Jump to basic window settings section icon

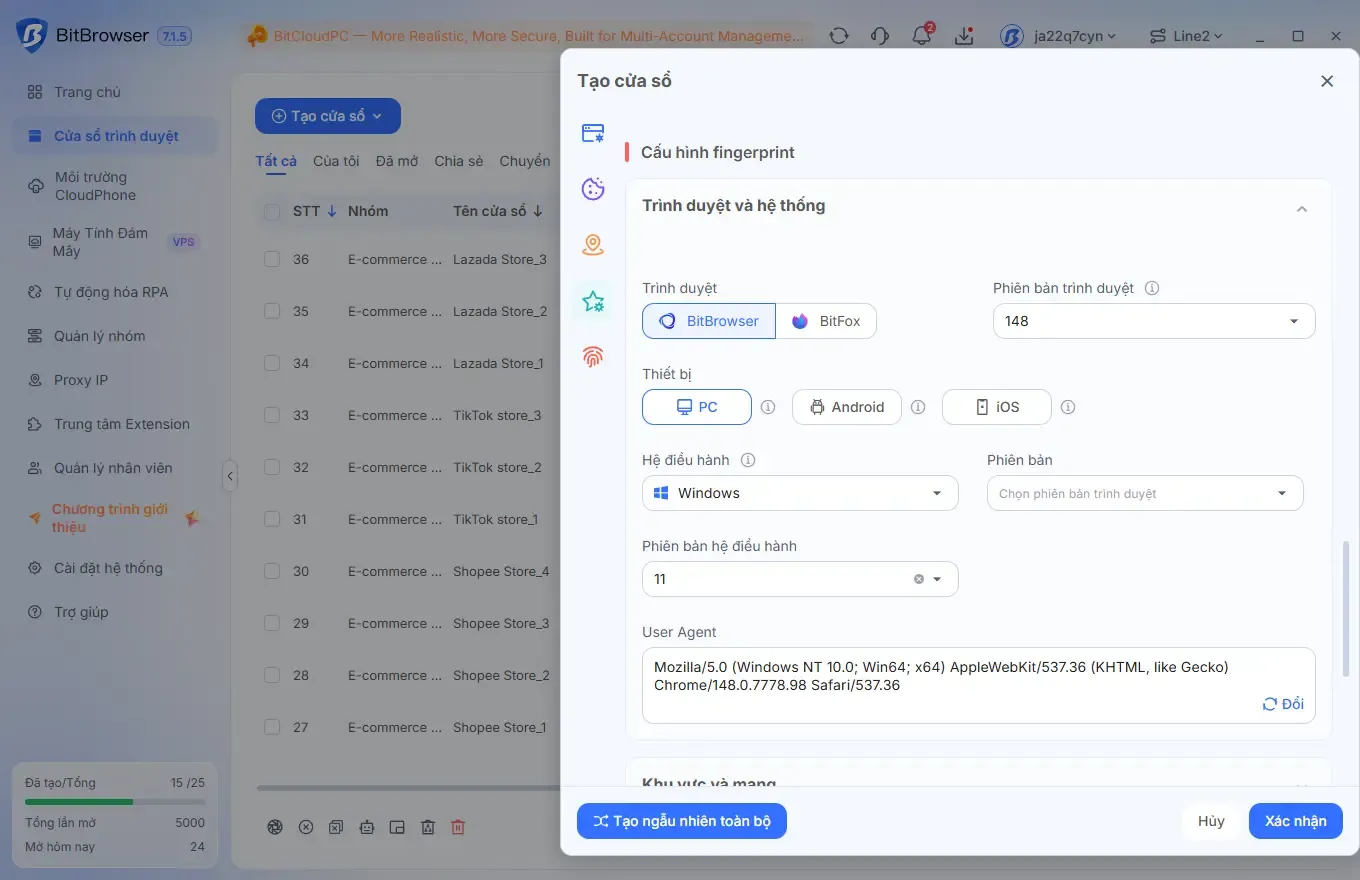tap(593, 133)
